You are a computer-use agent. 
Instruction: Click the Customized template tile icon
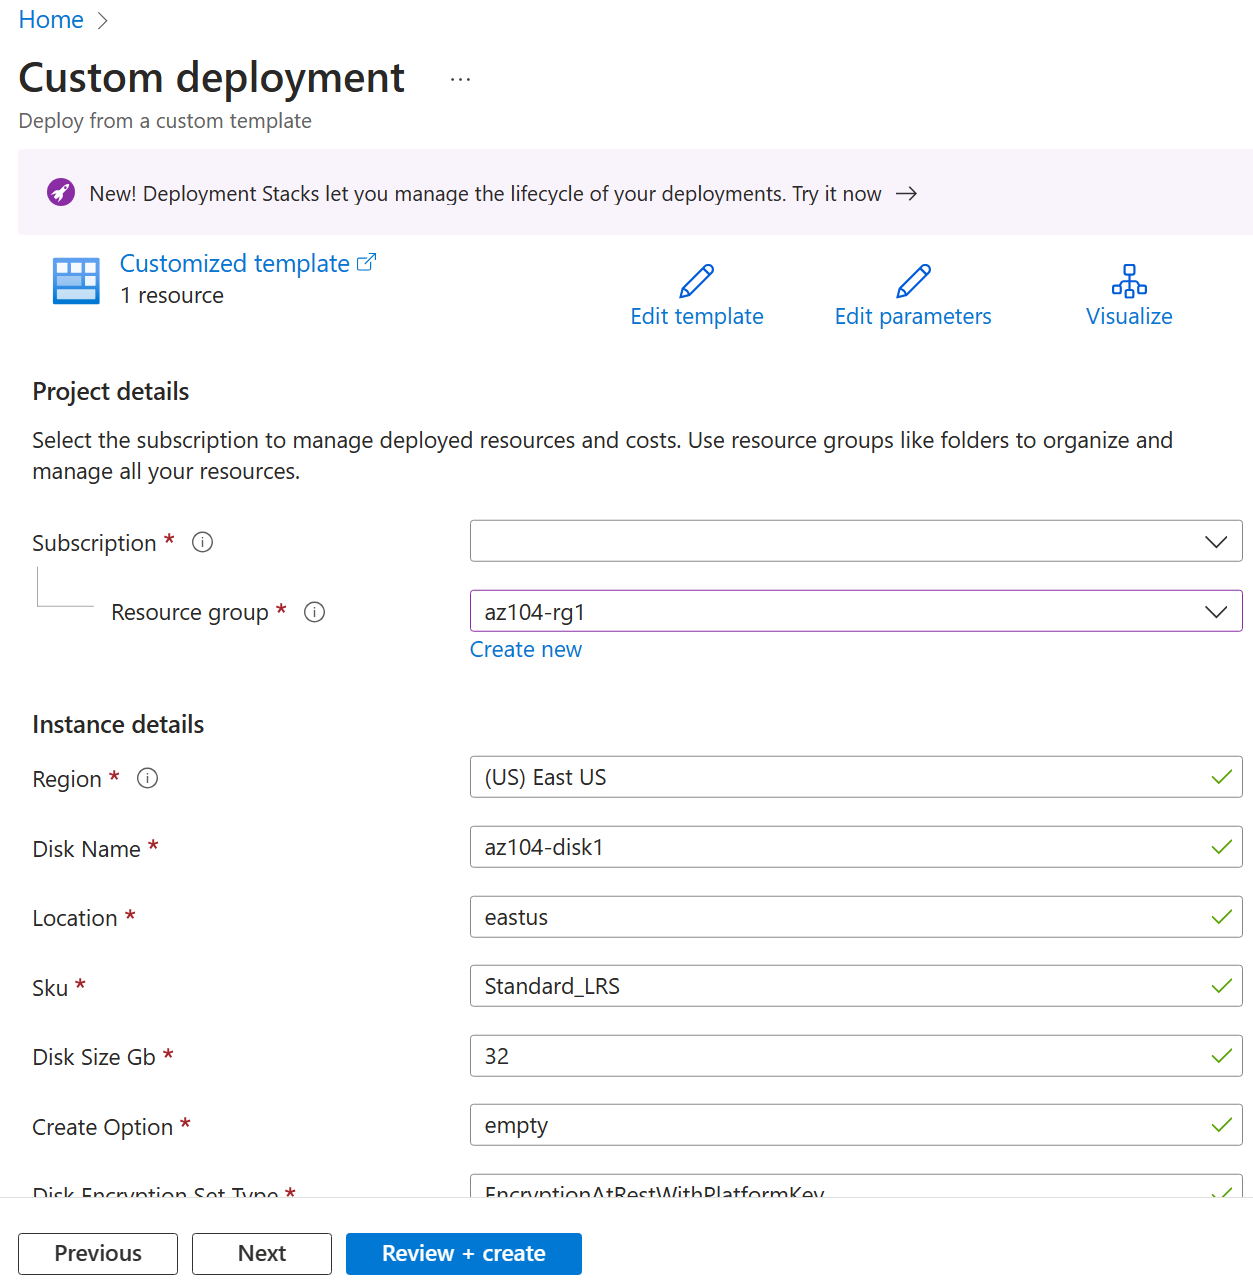pos(76,281)
